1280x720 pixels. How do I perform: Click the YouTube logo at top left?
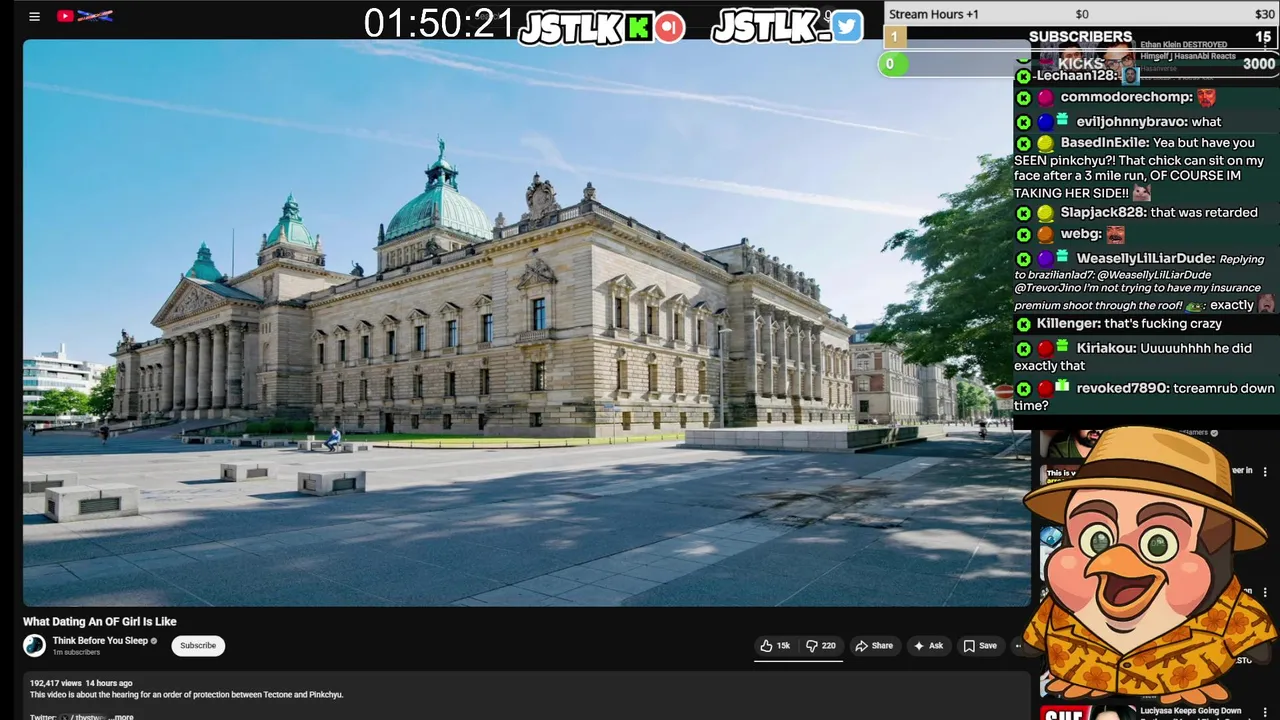pyautogui.click(x=85, y=16)
